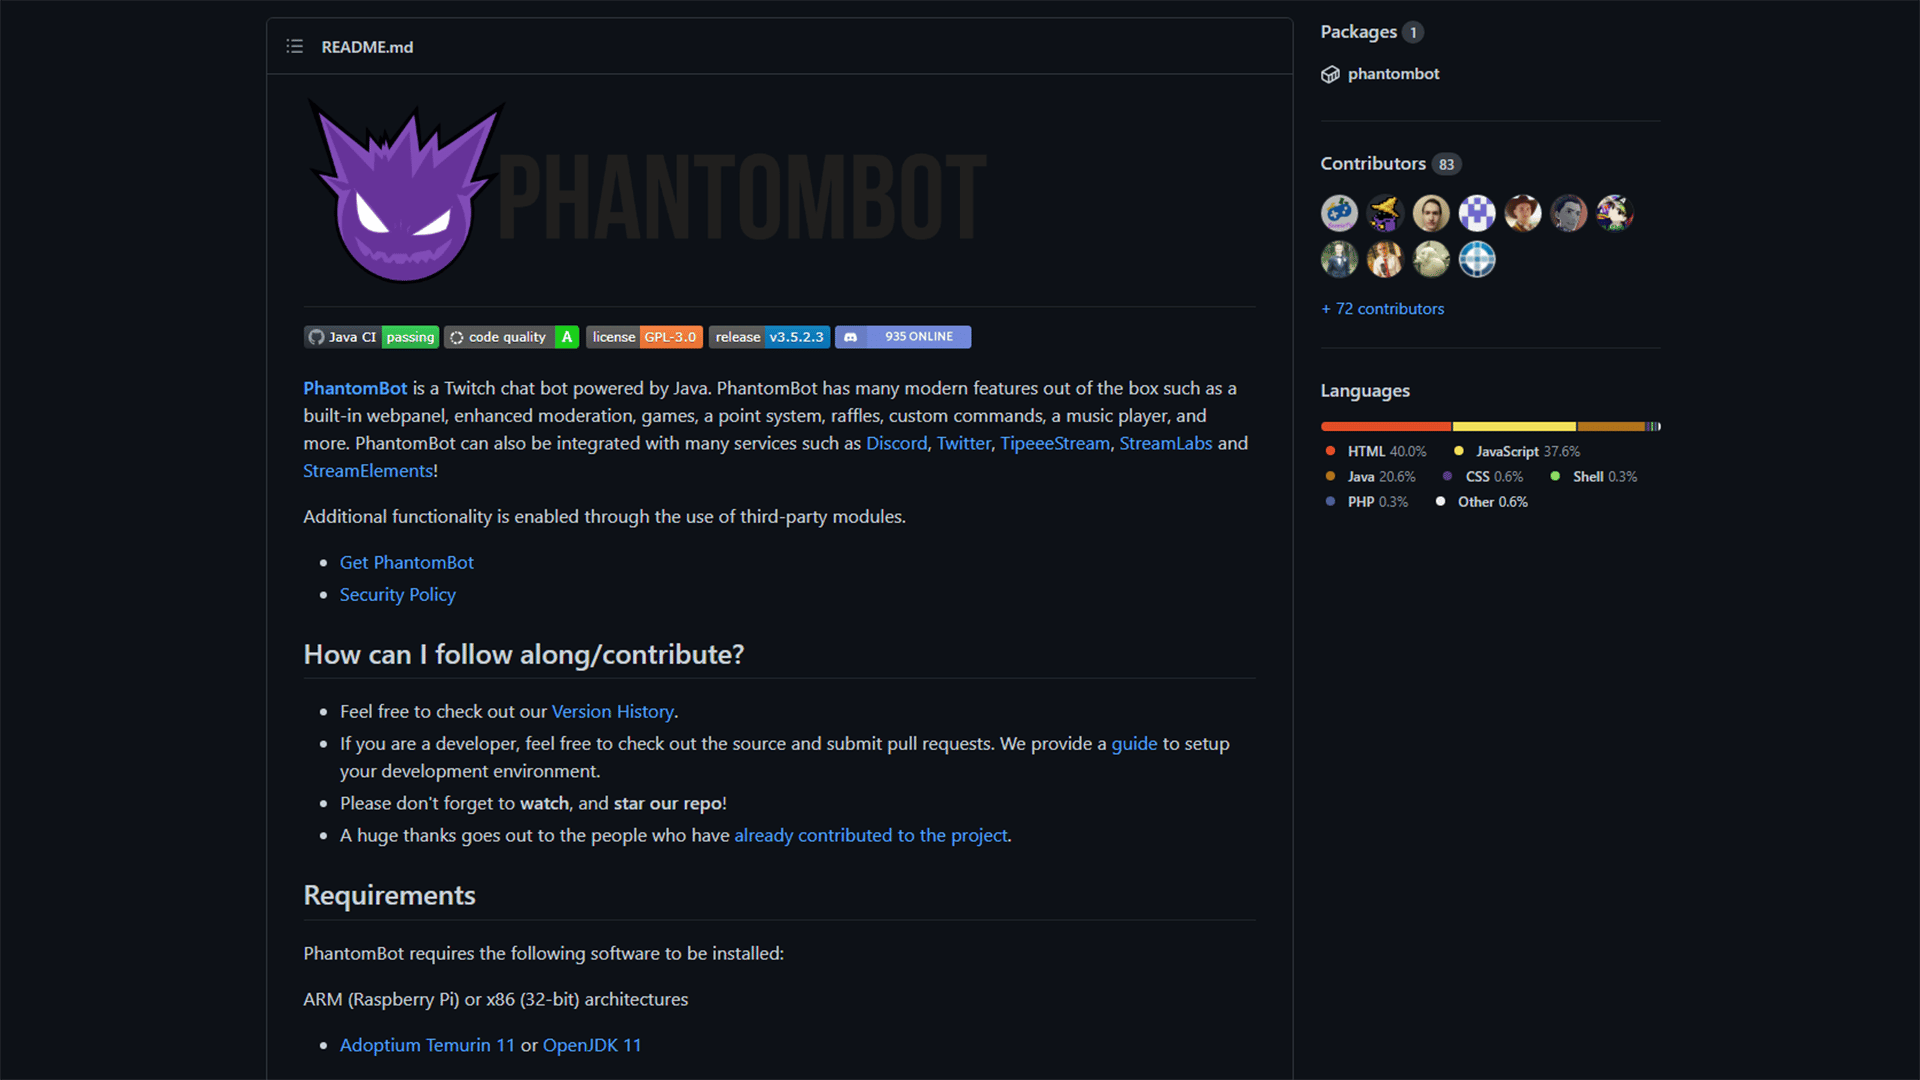Open the README table of contents icon
Viewport: 1920px width, 1080px height.
(x=294, y=47)
